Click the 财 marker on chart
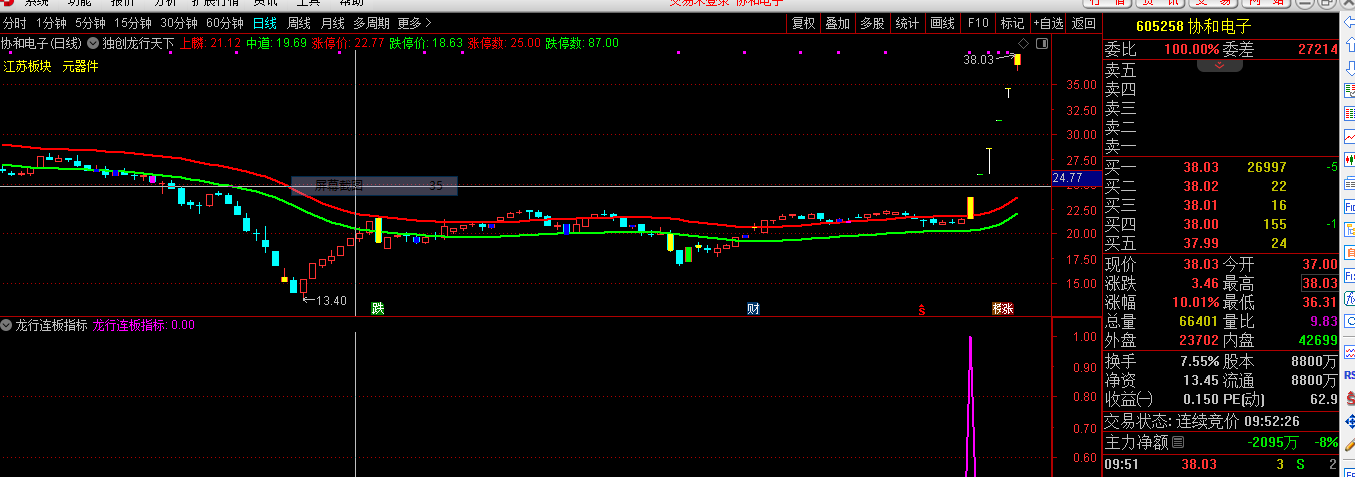Image resolution: width=1355 pixels, height=477 pixels. [x=753, y=308]
